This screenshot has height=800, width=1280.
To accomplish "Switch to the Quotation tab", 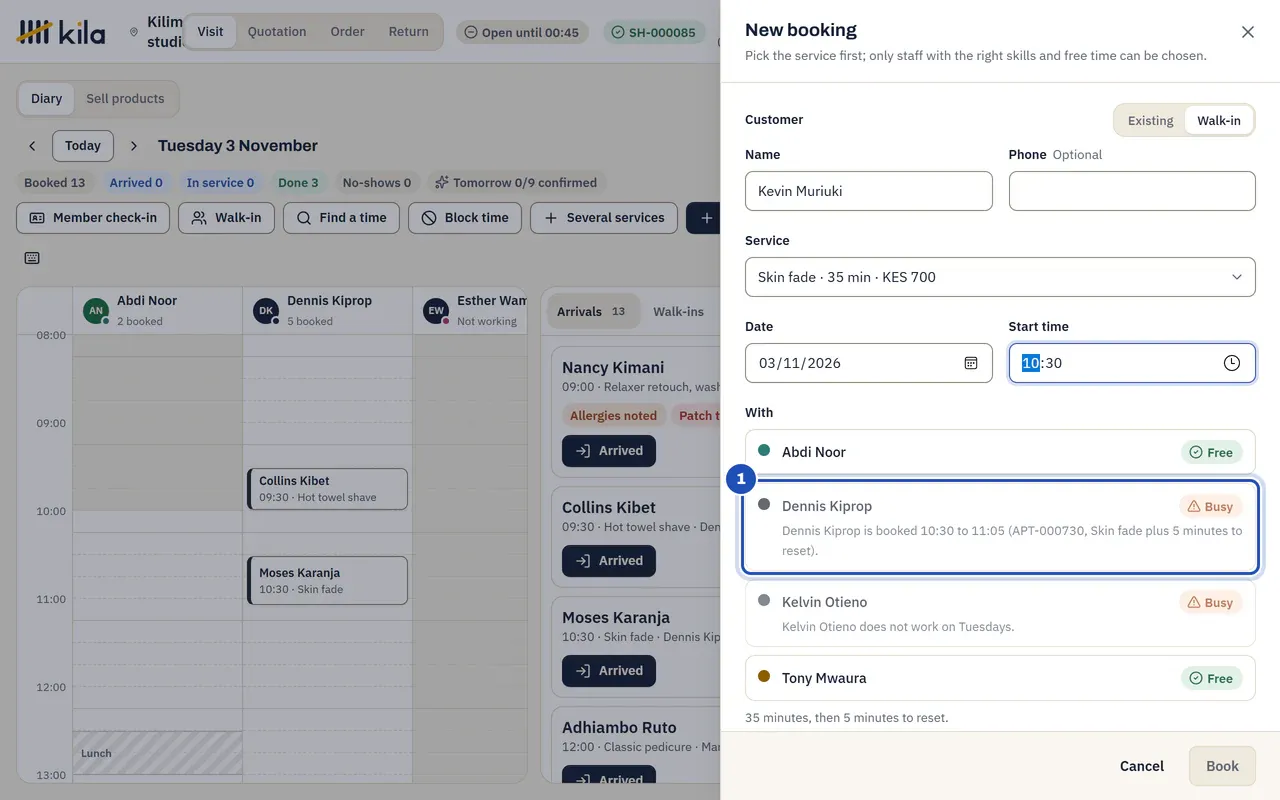I will tap(277, 32).
